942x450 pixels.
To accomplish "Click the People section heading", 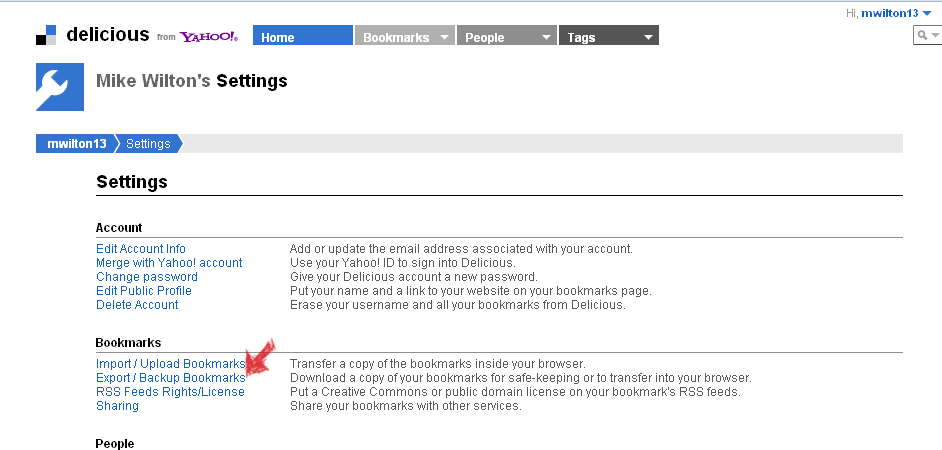I will click(x=115, y=444).
